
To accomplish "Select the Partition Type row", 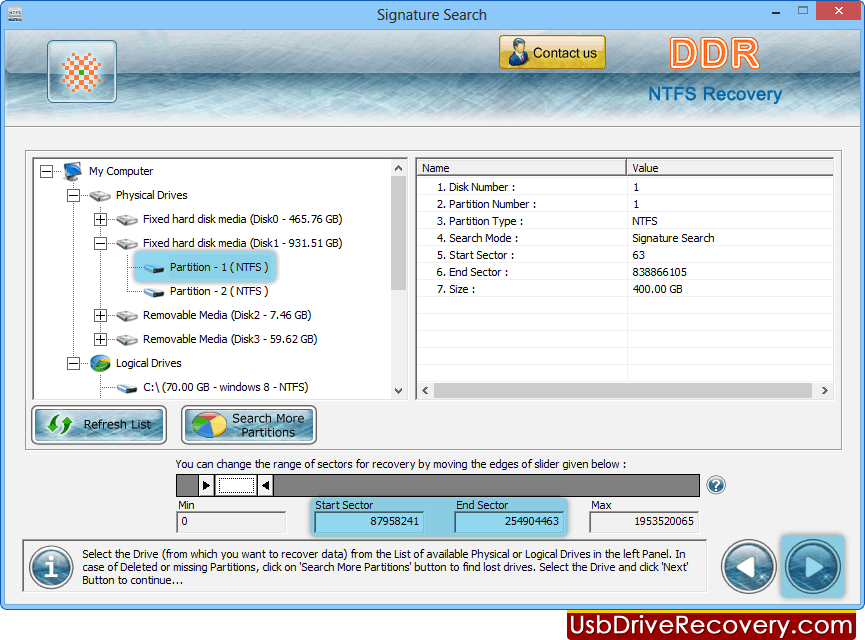I will 624,221.
